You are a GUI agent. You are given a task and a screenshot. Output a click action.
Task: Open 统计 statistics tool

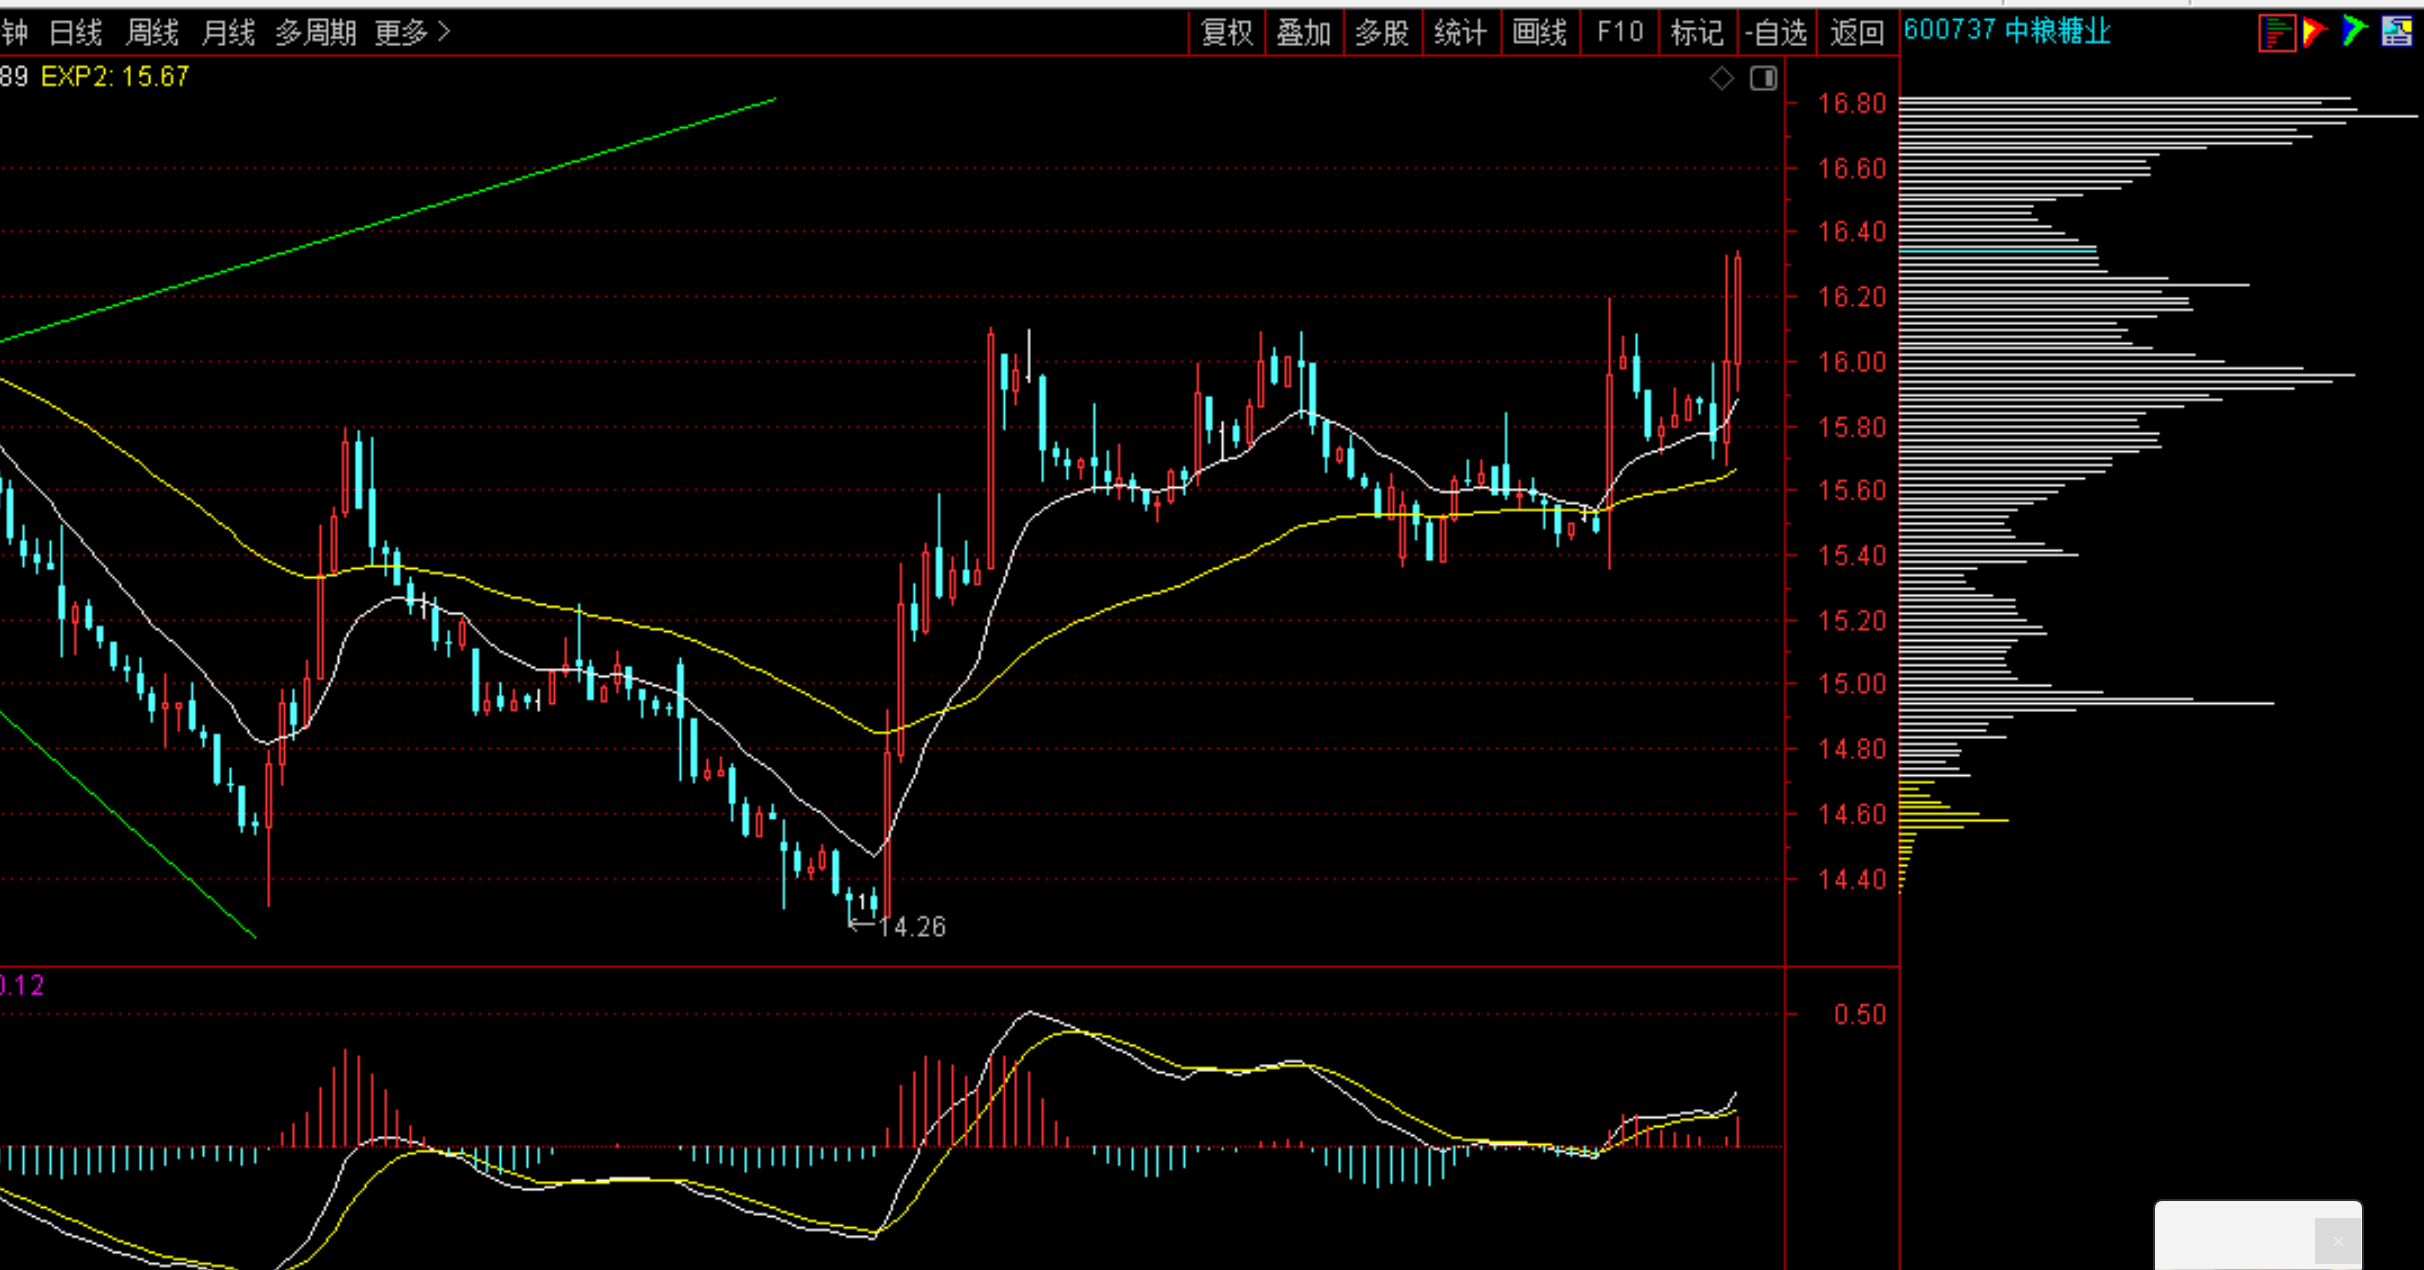(1460, 33)
